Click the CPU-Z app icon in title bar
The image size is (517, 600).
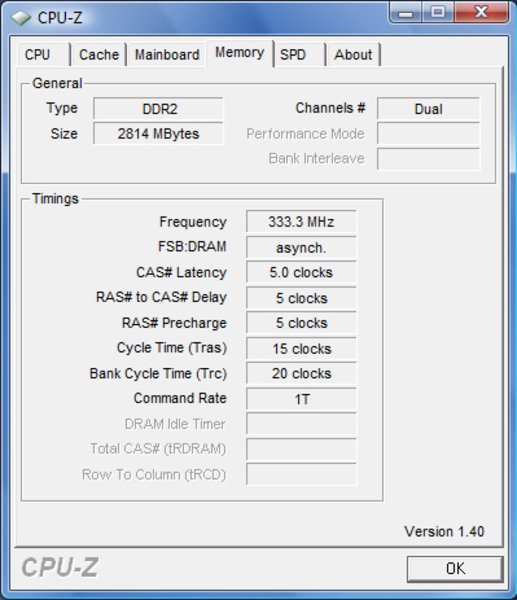pos(20,18)
